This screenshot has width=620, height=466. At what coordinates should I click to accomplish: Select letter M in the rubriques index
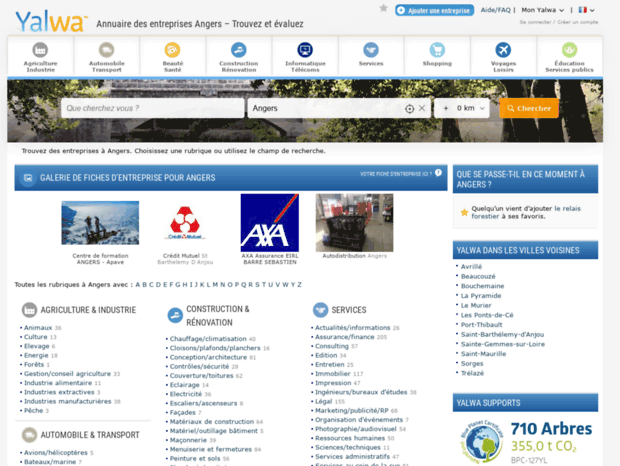(215, 285)
